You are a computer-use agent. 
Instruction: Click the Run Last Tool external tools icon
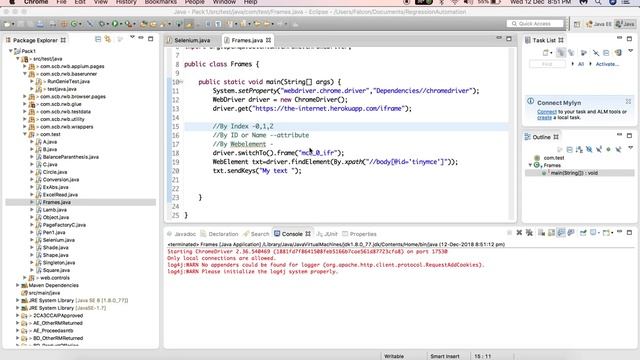[x=129, y=24]
